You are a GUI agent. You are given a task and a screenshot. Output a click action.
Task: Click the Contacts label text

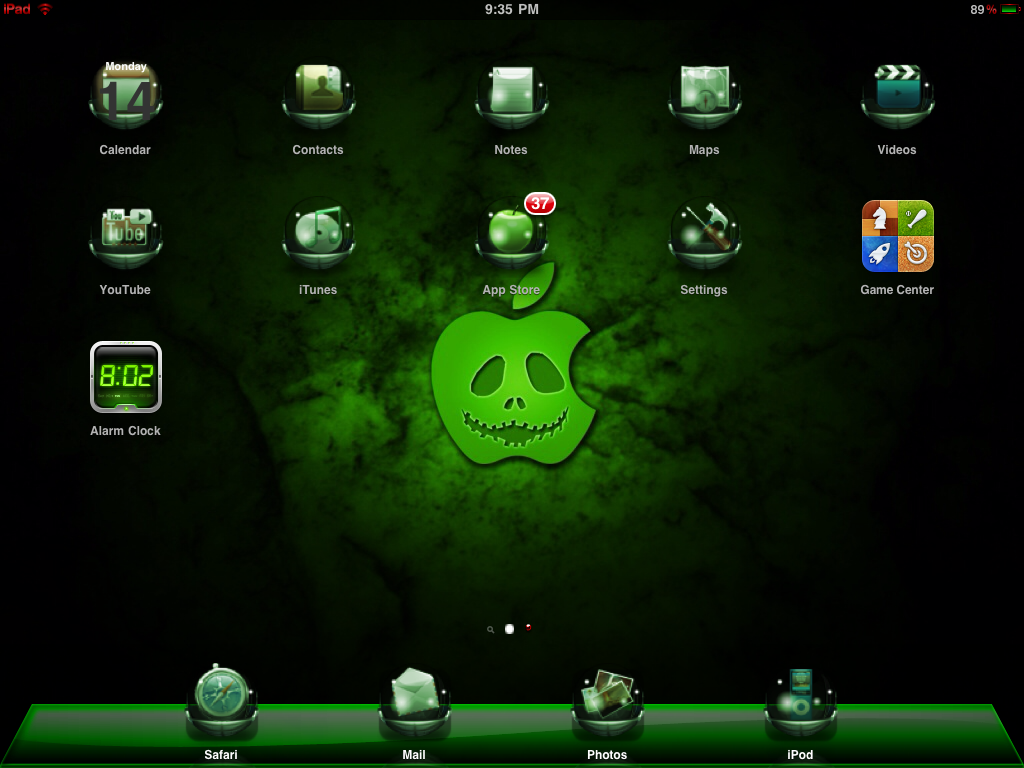coord(318,150)
